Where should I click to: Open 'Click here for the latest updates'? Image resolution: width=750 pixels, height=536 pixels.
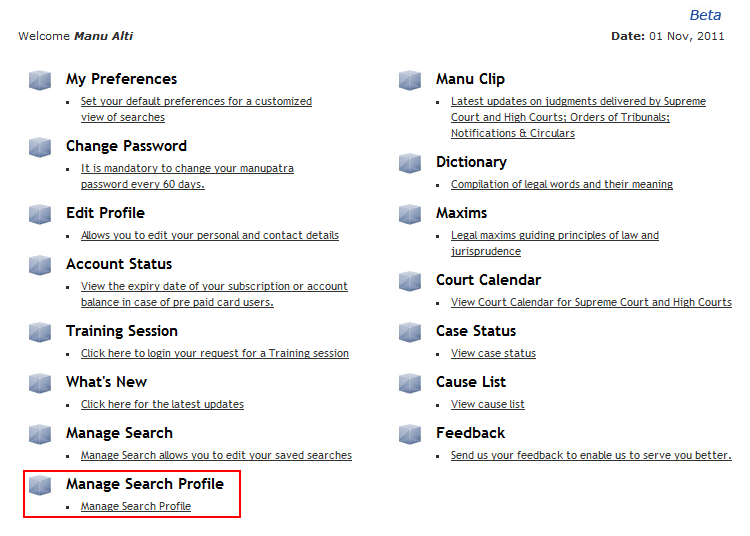coord(162,404)
